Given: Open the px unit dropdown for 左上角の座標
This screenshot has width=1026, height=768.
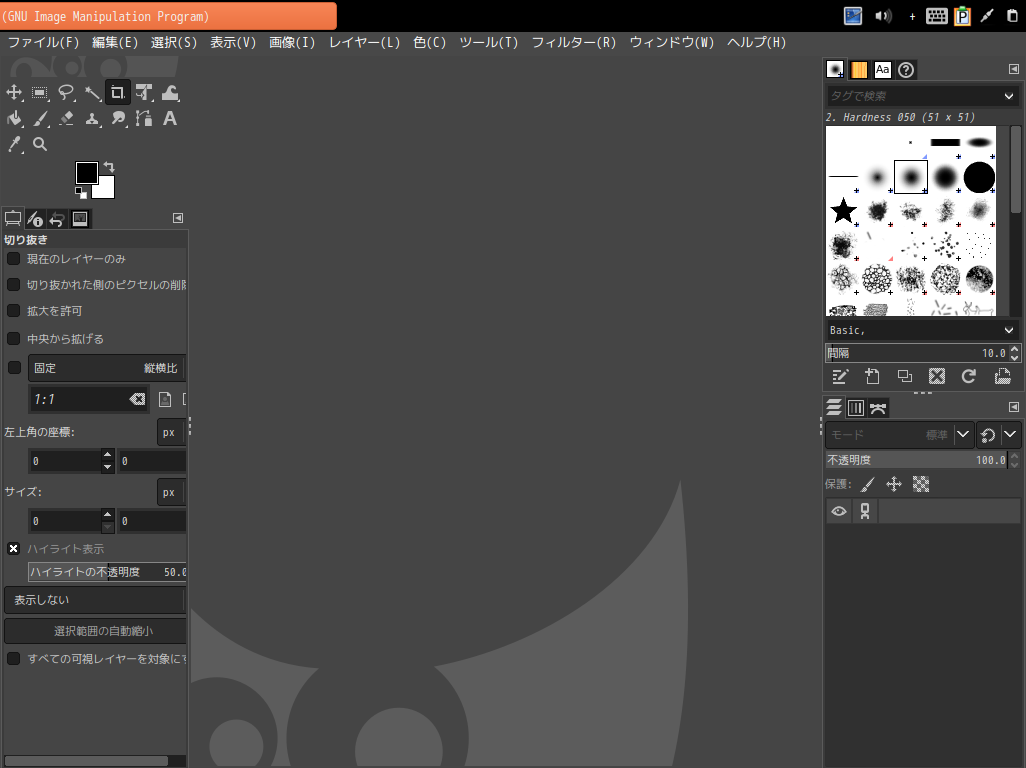Looking at the screenshot, I should [x=170, y=432].
